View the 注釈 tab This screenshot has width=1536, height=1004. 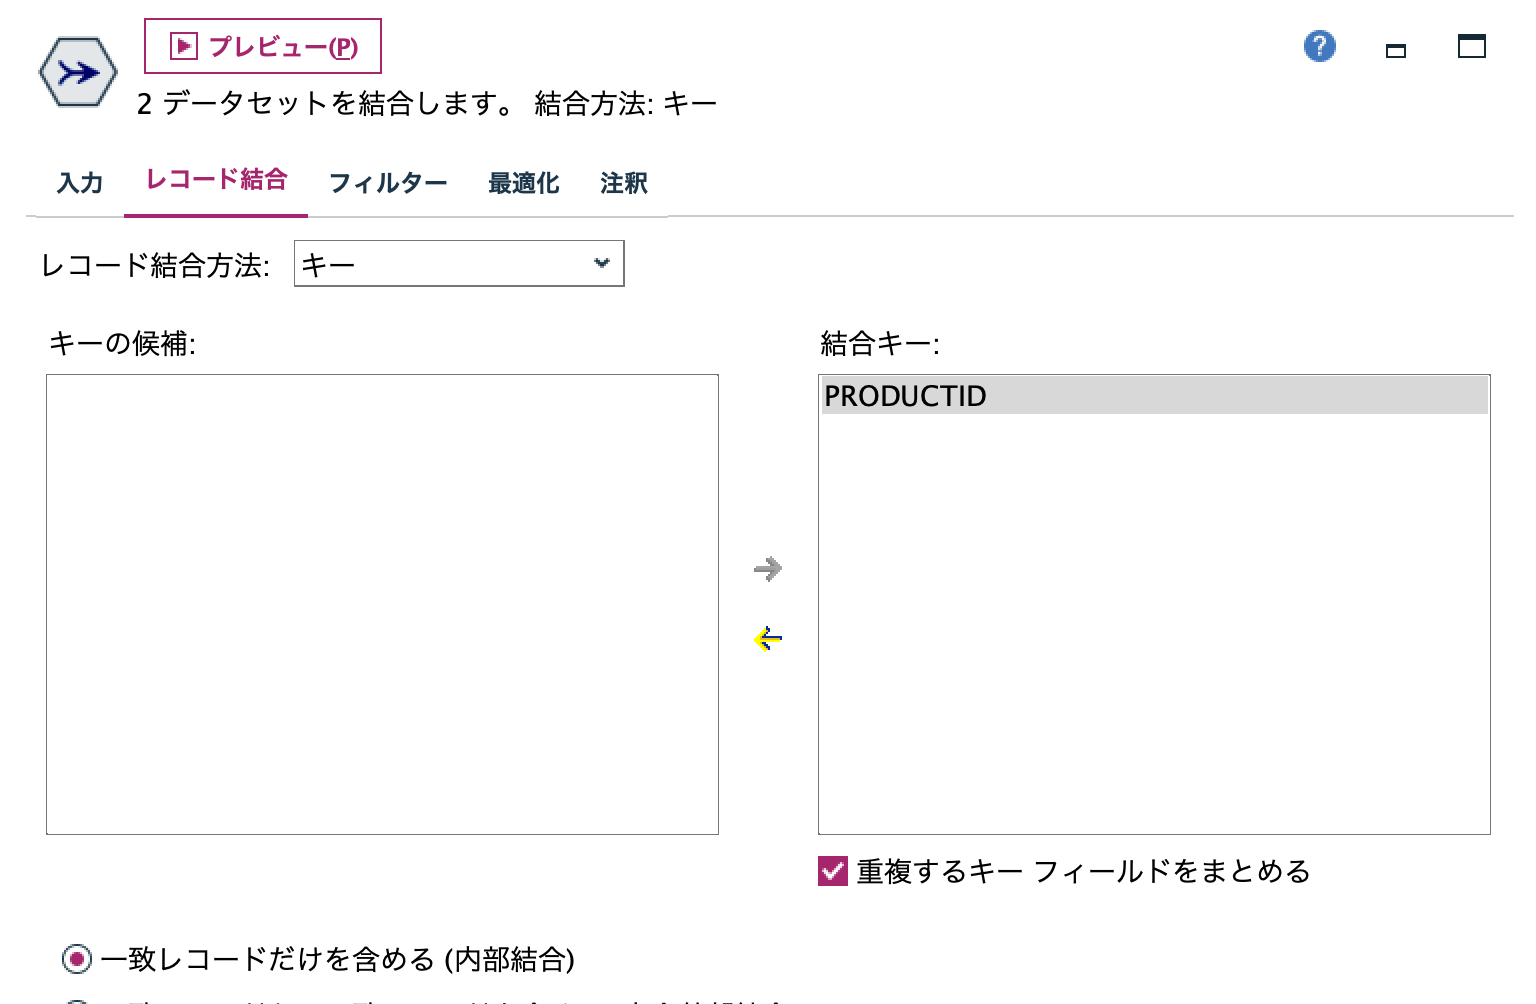[x=622, y=183]
